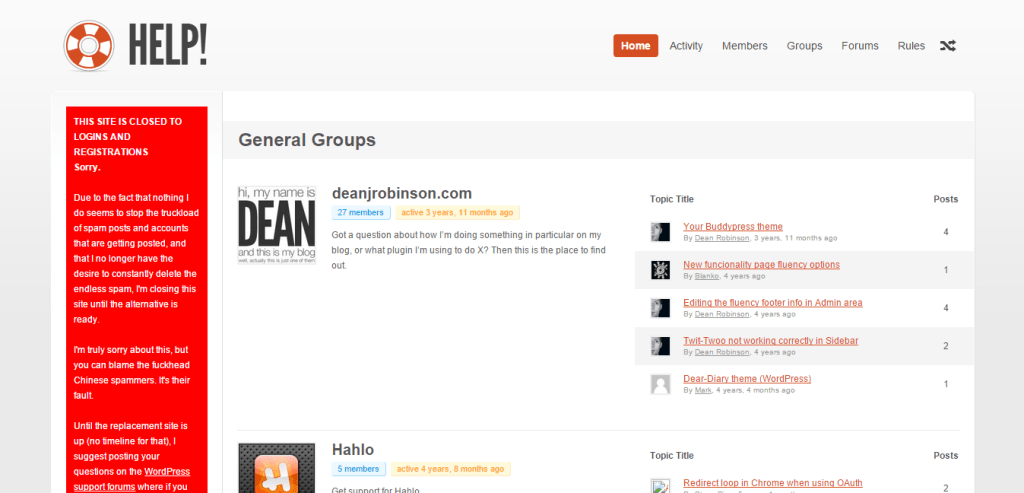This screenshot has width=1024, height=493.
Task: Click post count 1 for New funcionality topic
Action: click(946, 270)
